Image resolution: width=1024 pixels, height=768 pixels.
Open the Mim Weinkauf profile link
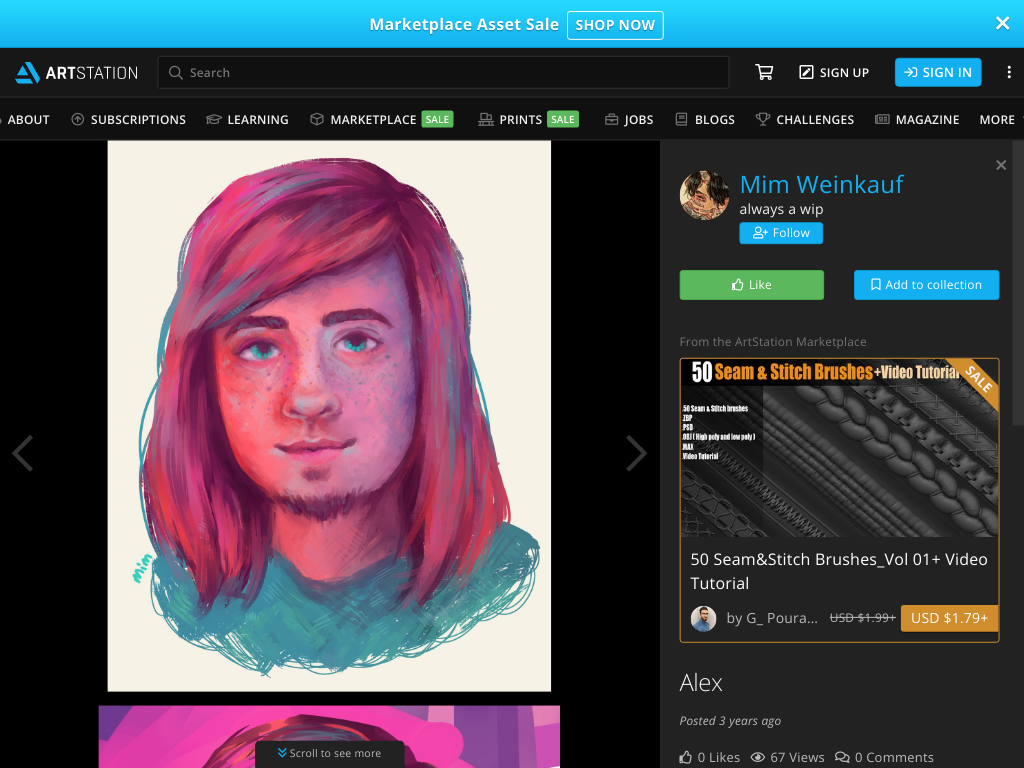pos(821,185)
